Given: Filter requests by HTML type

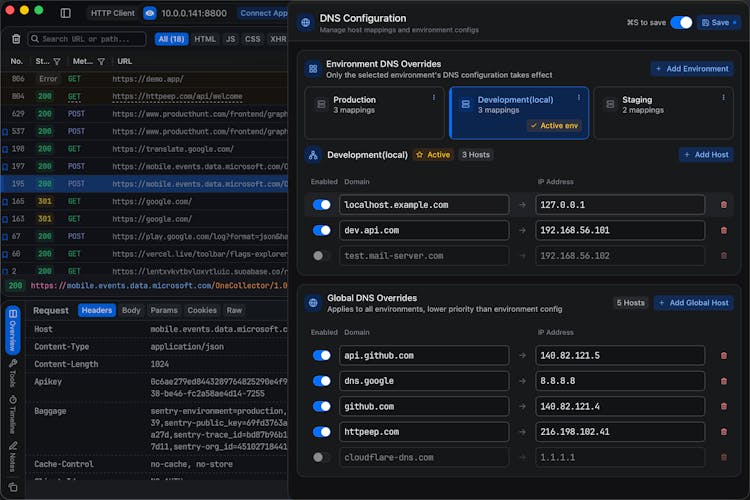Looking at the screenshot, I should (x=205, y=39).
